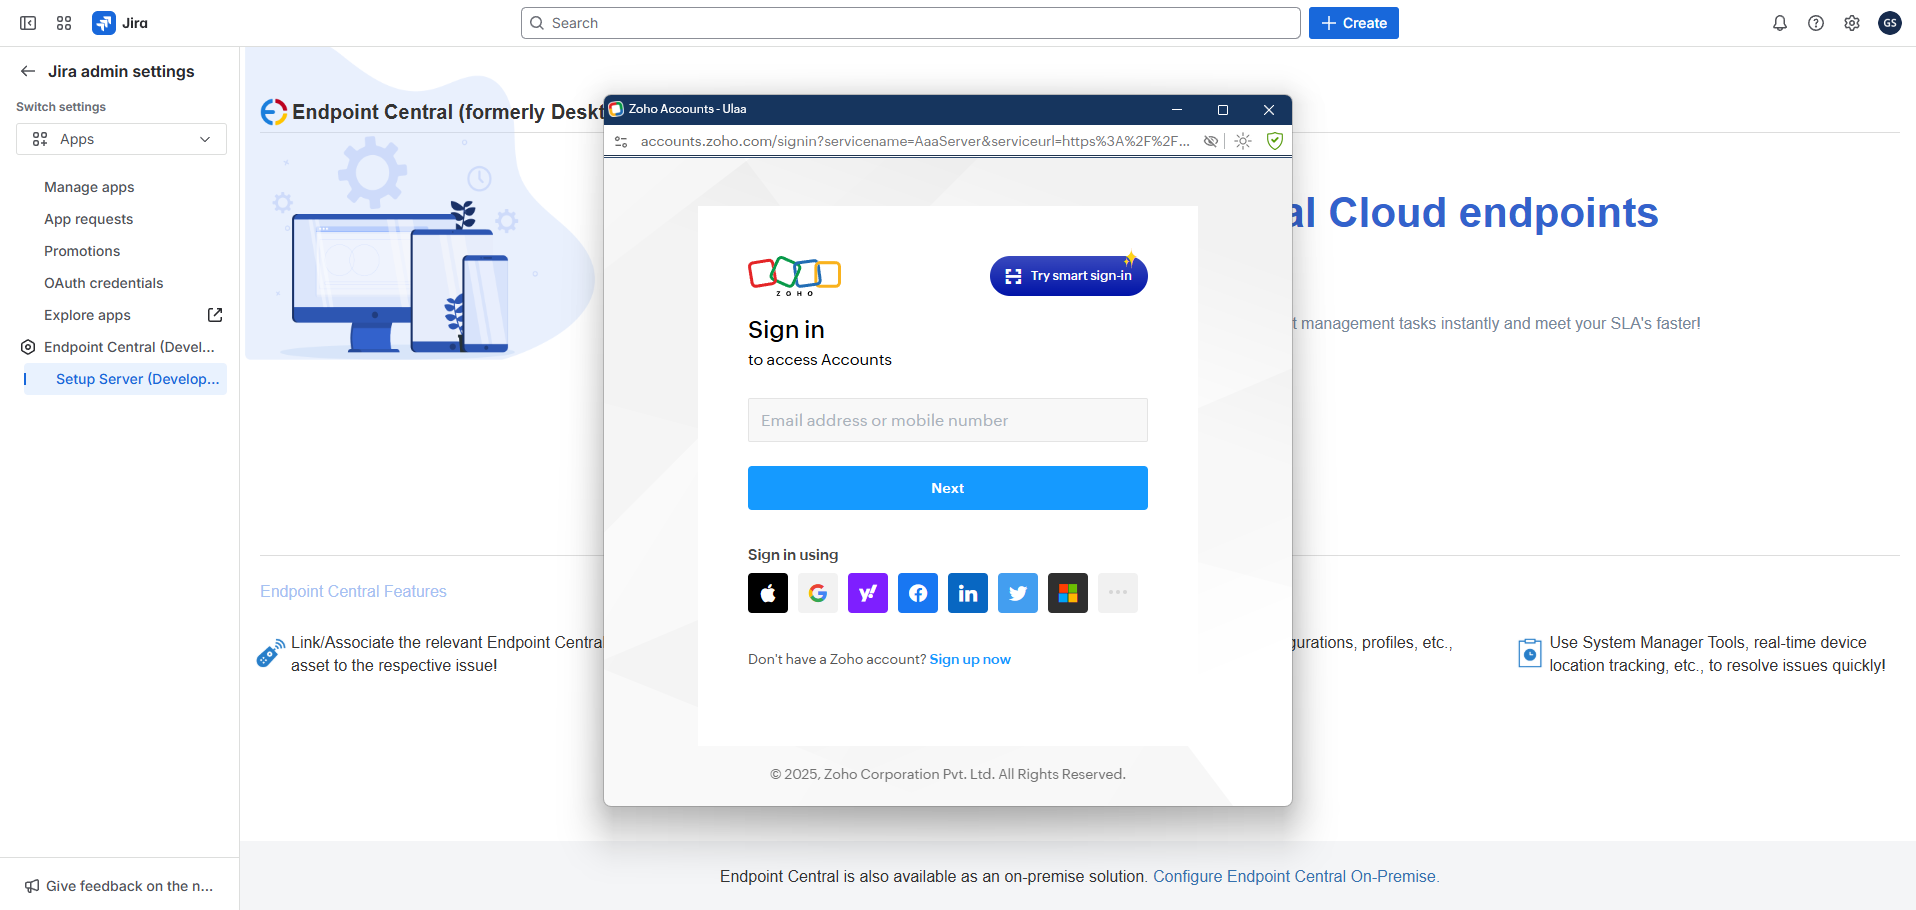
Task: Click Try smart sign-in button
Action: [1069, 276]
